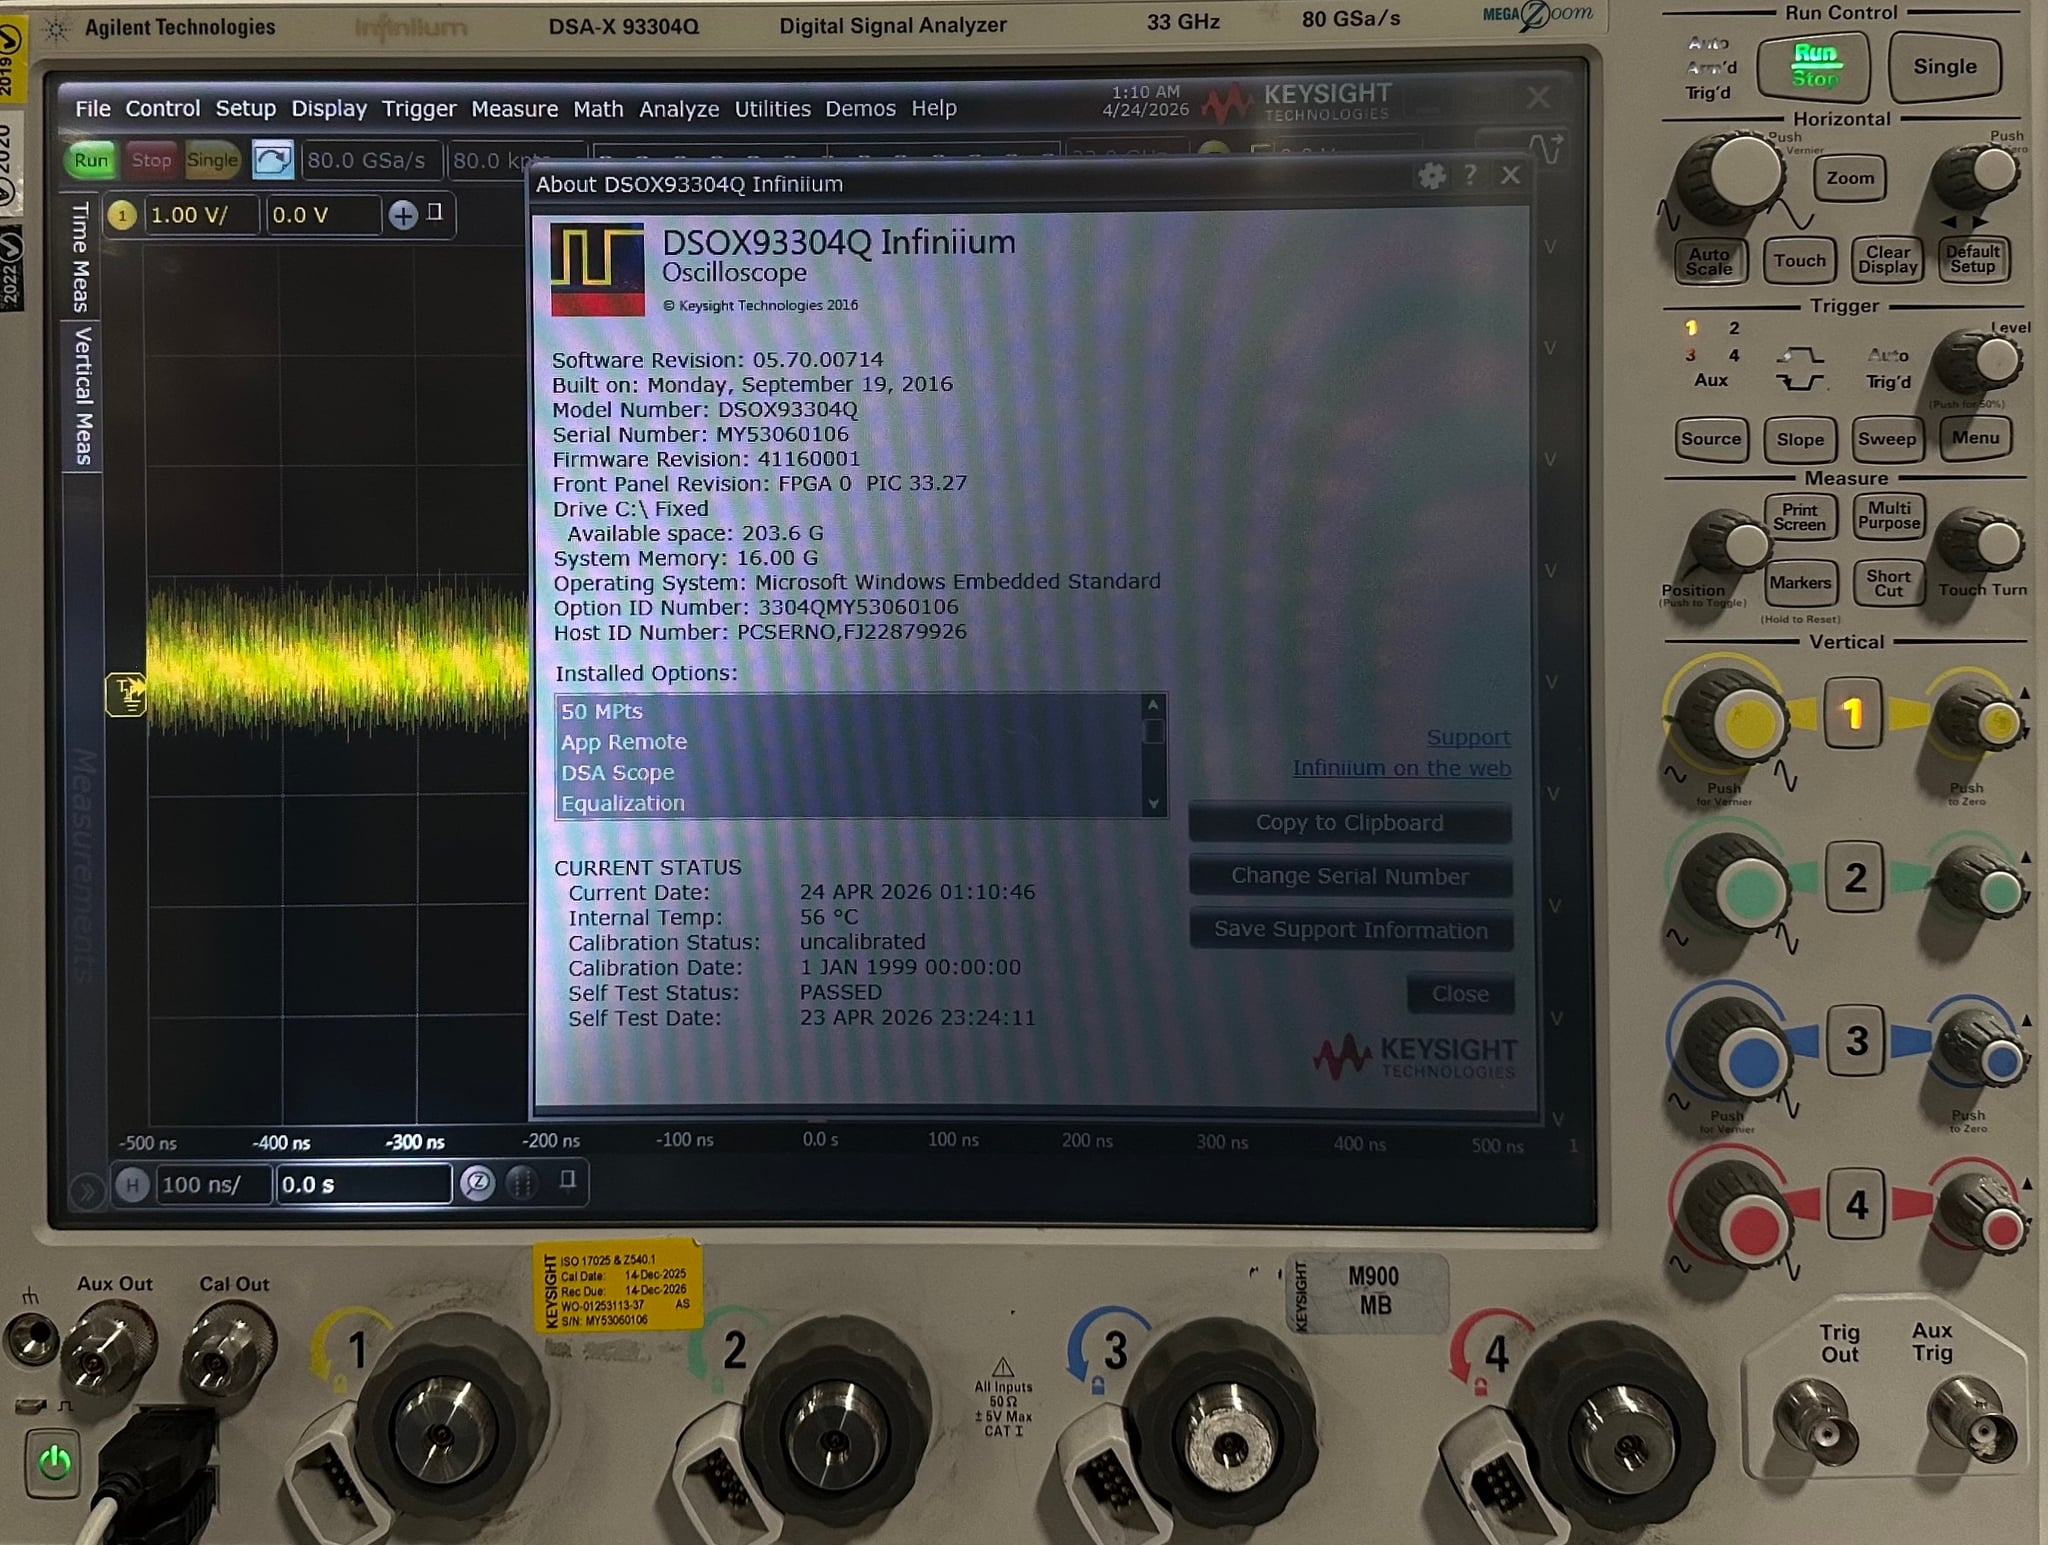Open the Vertical Meas side tab
The height and width of the screenshot is (1545, 2048).
(x=83, y=396)
